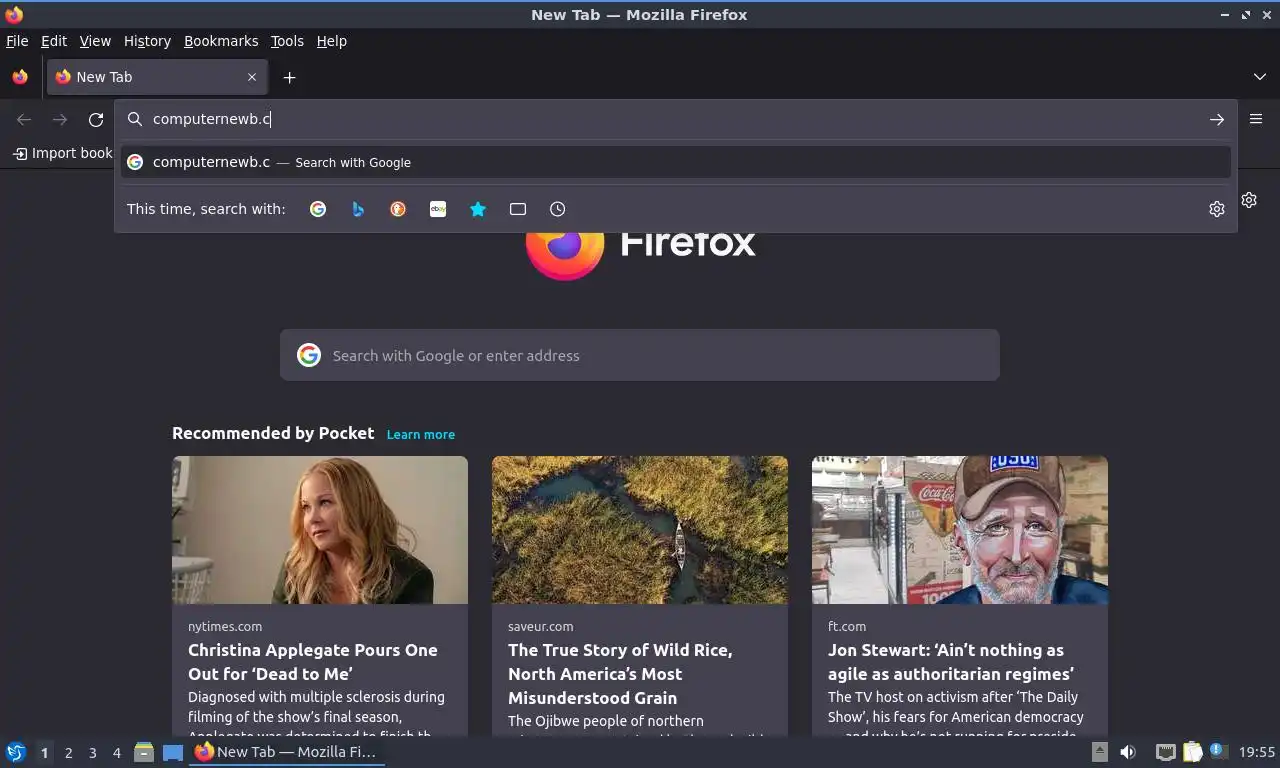The height and width of the screenshot is (768, 1280).
Task: Click the removable media eject tray icon
Action: (1099, 752)
